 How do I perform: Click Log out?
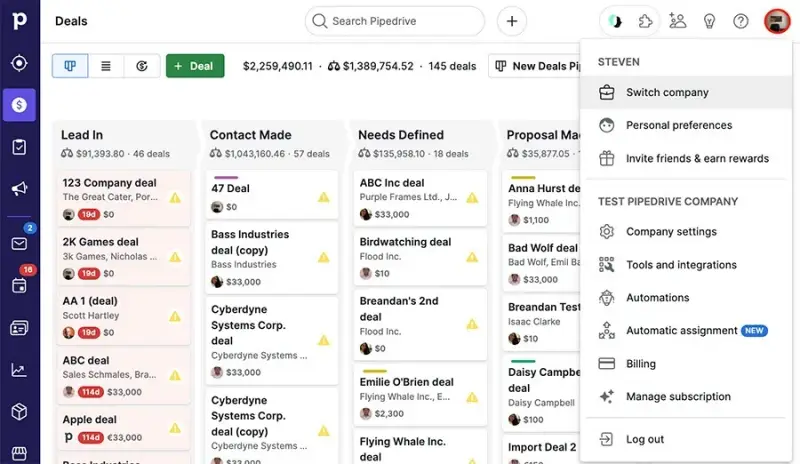click(686, 439)
